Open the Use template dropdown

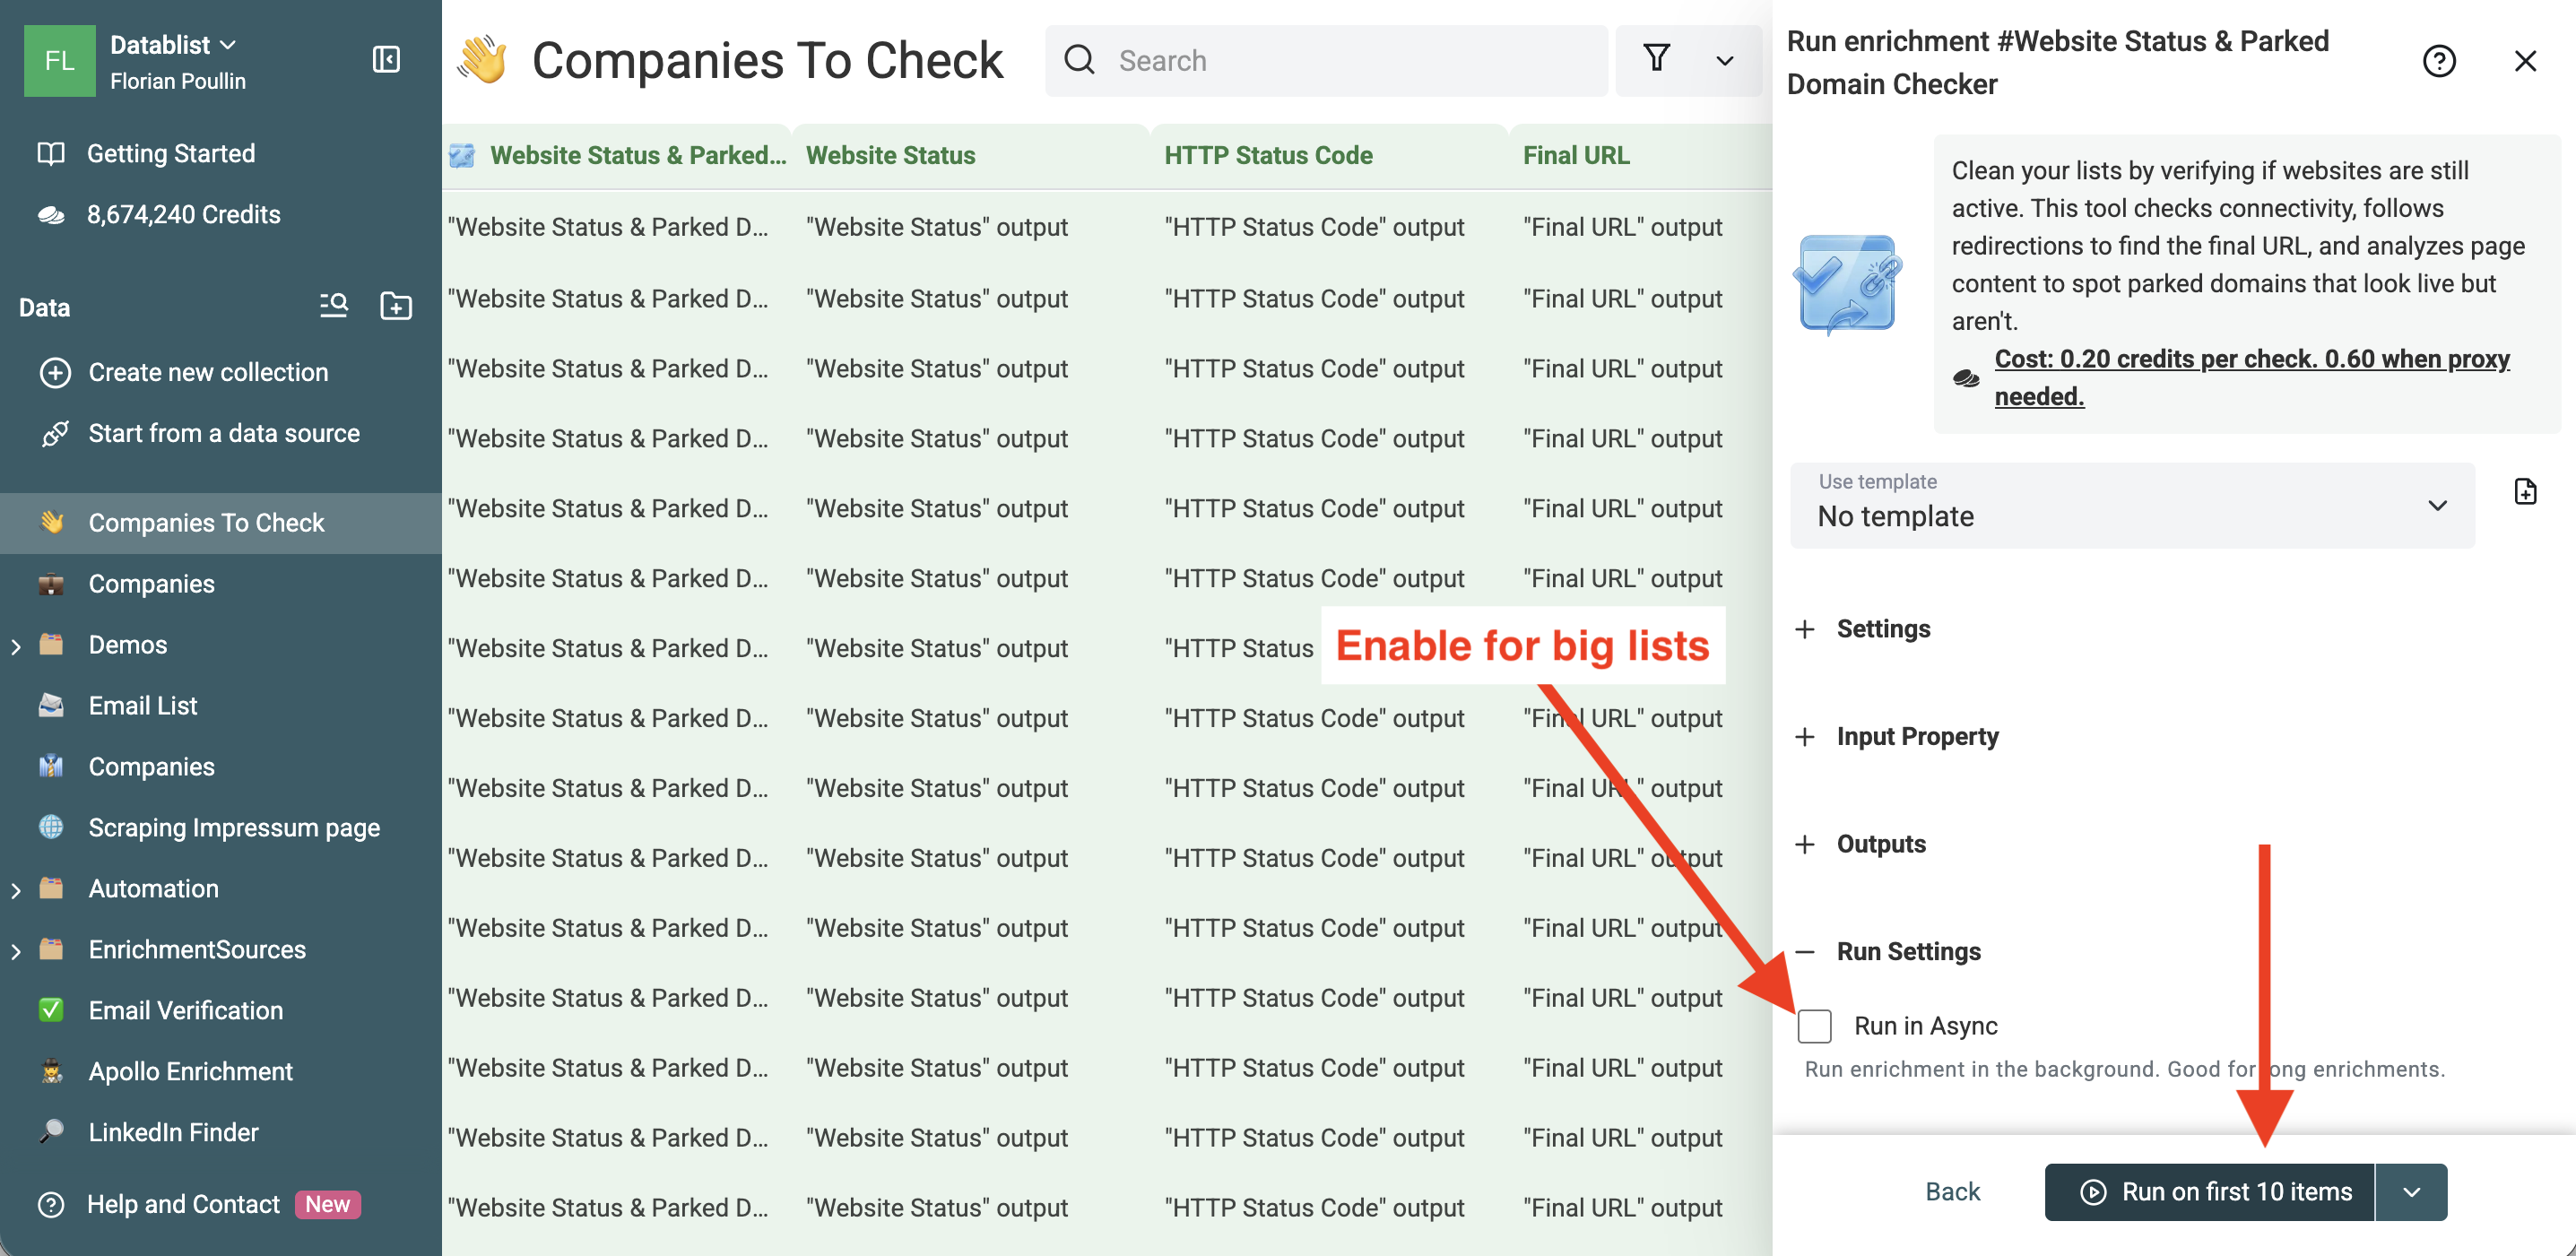2131,505
